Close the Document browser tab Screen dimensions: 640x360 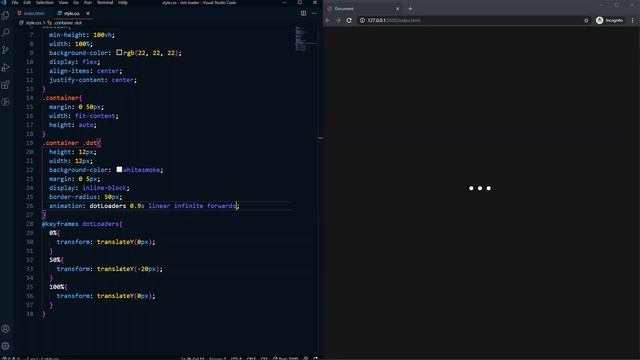point(398,9)
